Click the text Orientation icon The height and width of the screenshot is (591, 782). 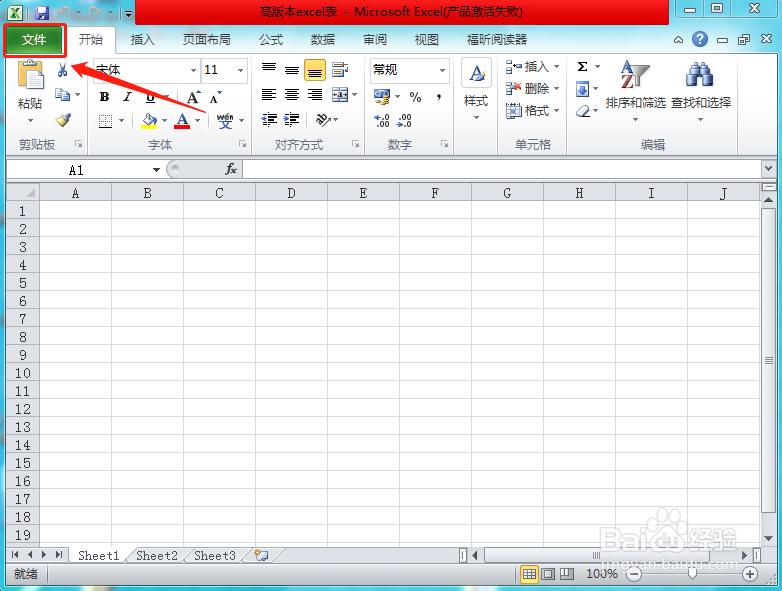click(x=323, y=120)
